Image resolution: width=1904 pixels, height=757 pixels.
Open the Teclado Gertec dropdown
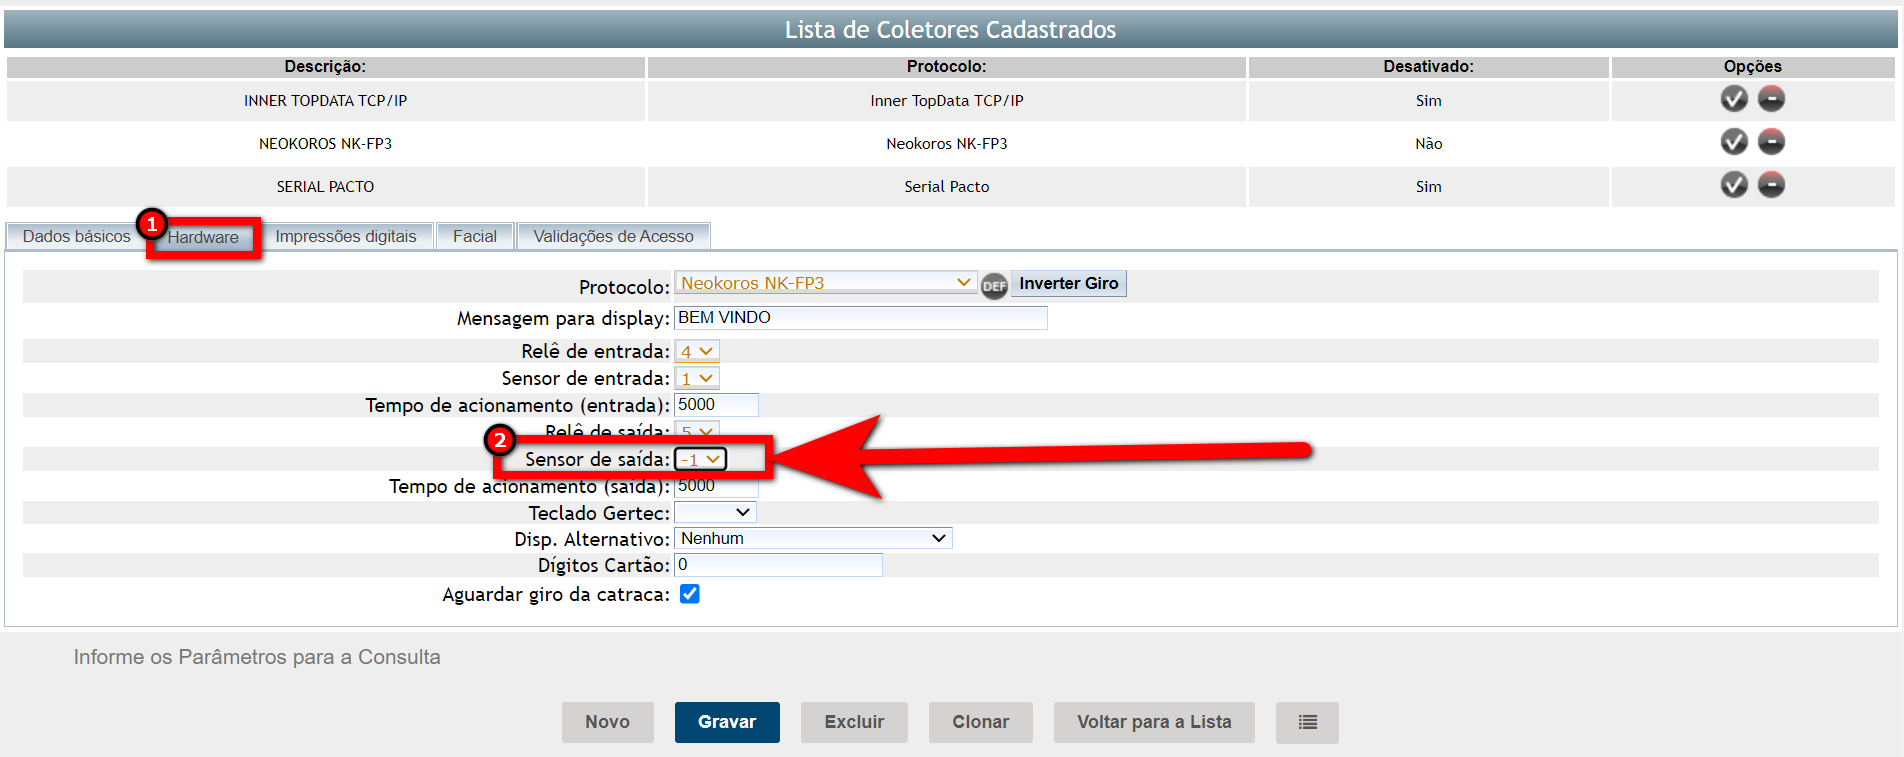click(x=715, y=512)
